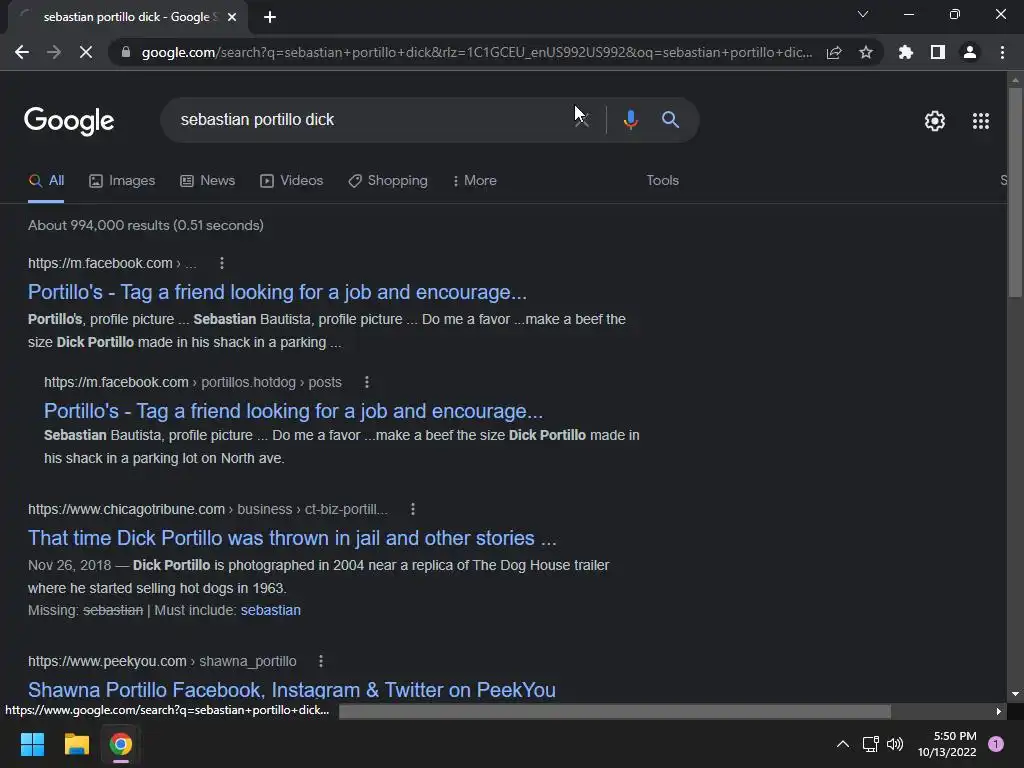Open Shawna Portillo PeekYou result

pyautogui.click(x=292, y=690)
